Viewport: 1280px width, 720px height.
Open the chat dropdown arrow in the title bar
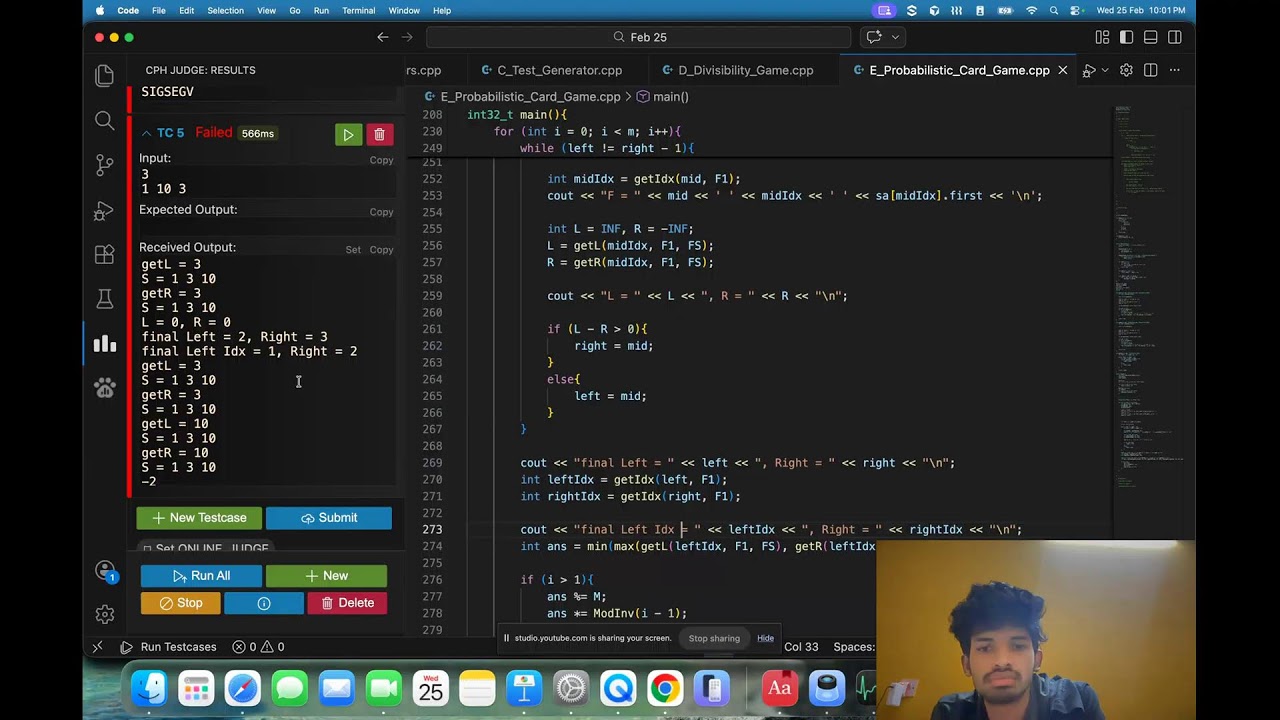pos(895,37)
